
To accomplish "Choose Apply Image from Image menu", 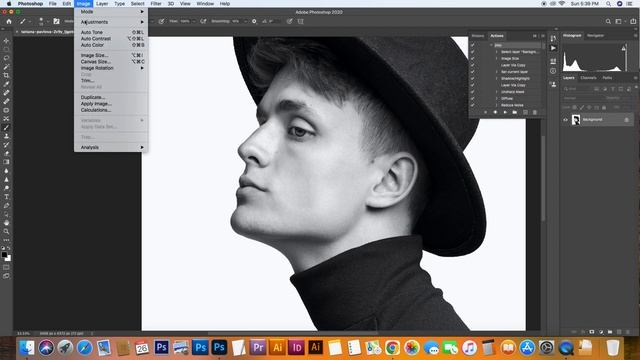I will (x=111, y=104).
